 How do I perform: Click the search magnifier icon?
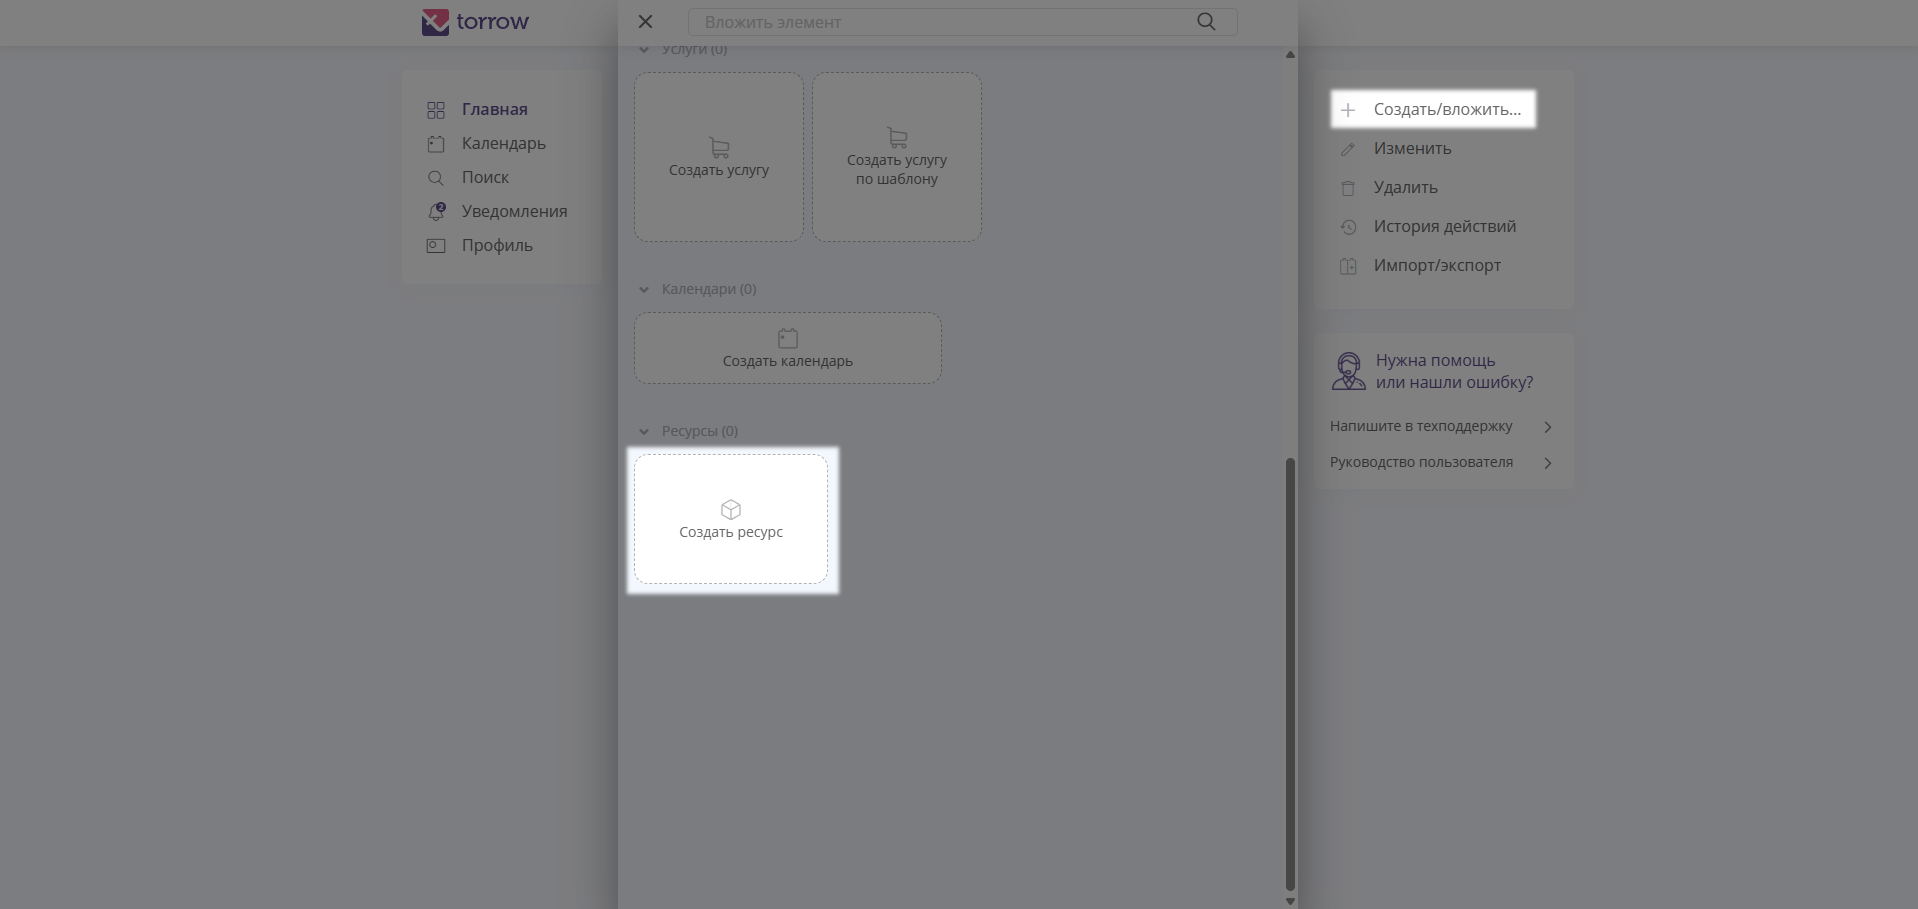point(1206,22)
